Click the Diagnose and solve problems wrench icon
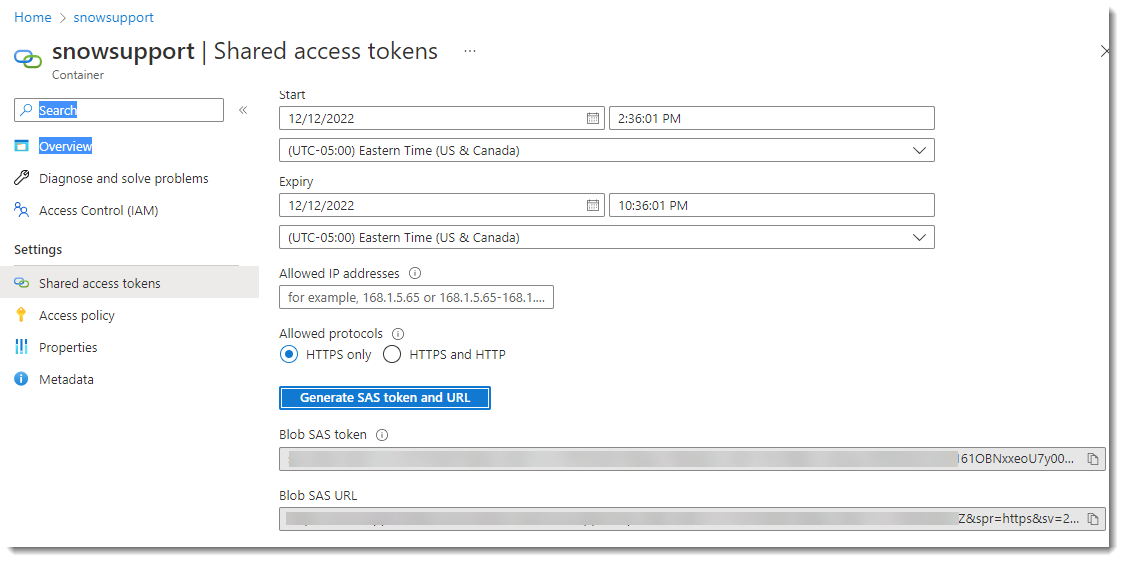1124x562 pixels. coord(22,178)
